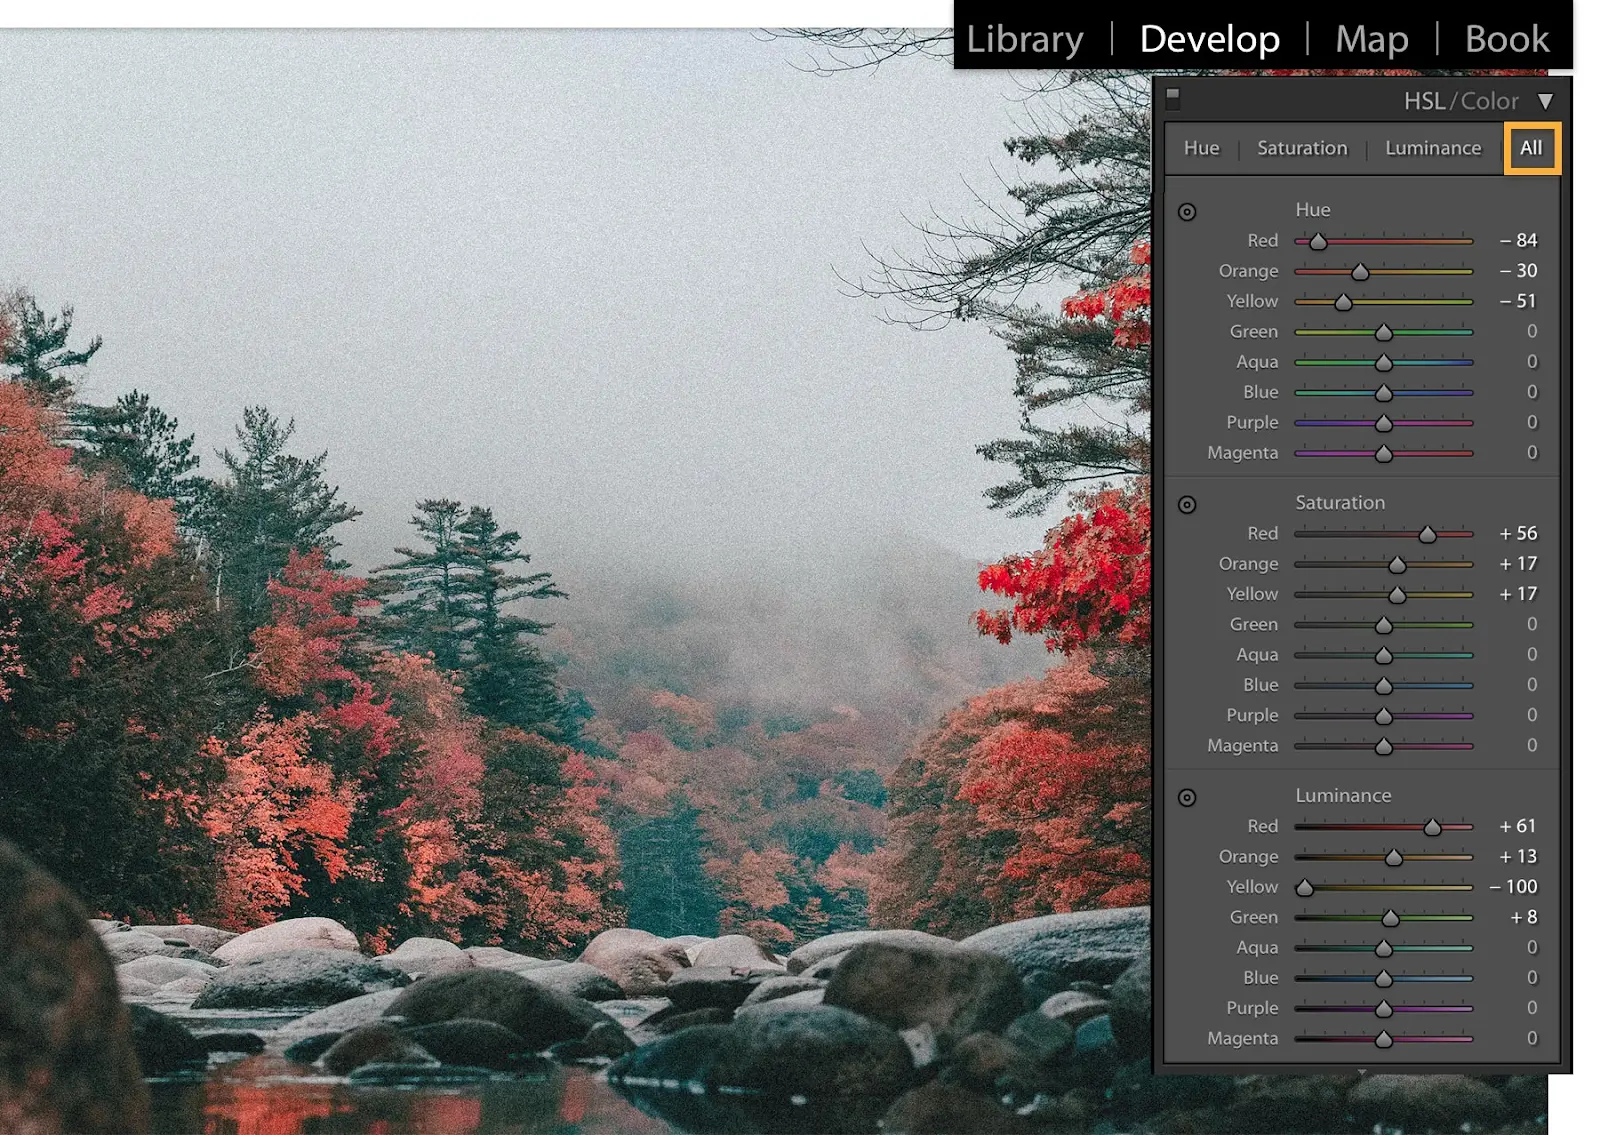This screenshot has width=1600, height=1135.
Task: Select the Hue tab
Action: tap(1200, 148)
